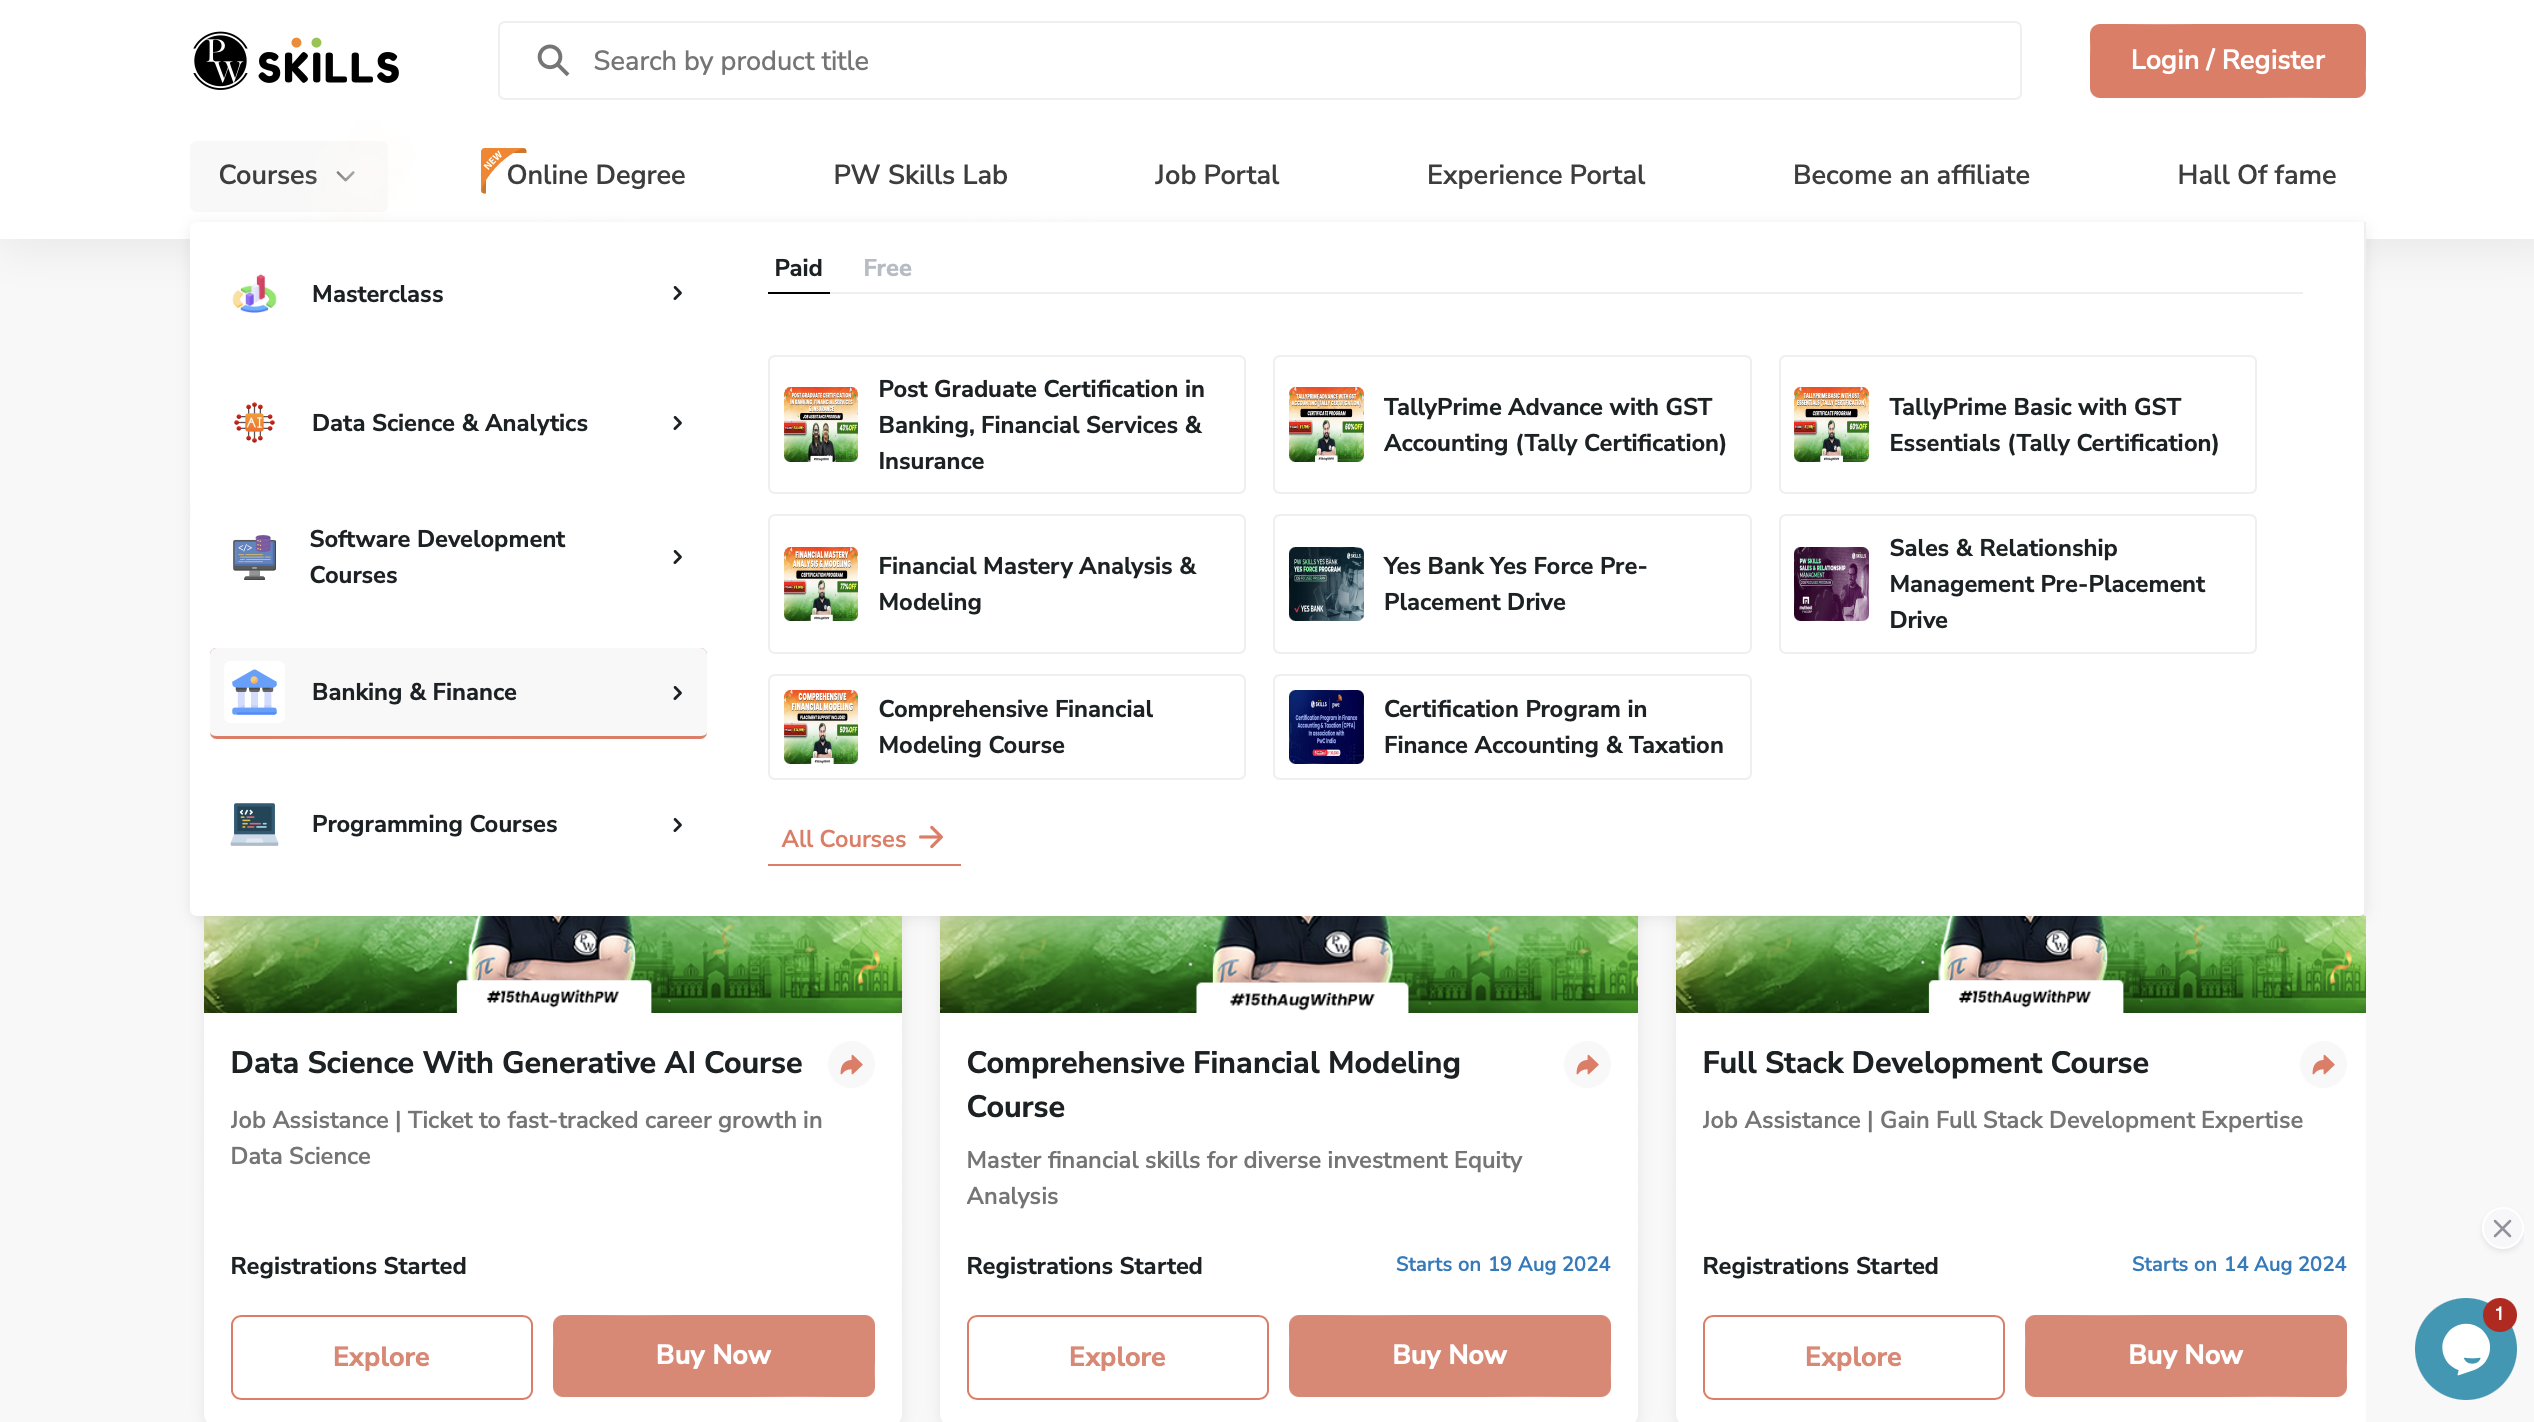Click 'Starts on 14 Aug 2024' text
Viewport: 2534px width, 1422px height.
[2238, 1264]
